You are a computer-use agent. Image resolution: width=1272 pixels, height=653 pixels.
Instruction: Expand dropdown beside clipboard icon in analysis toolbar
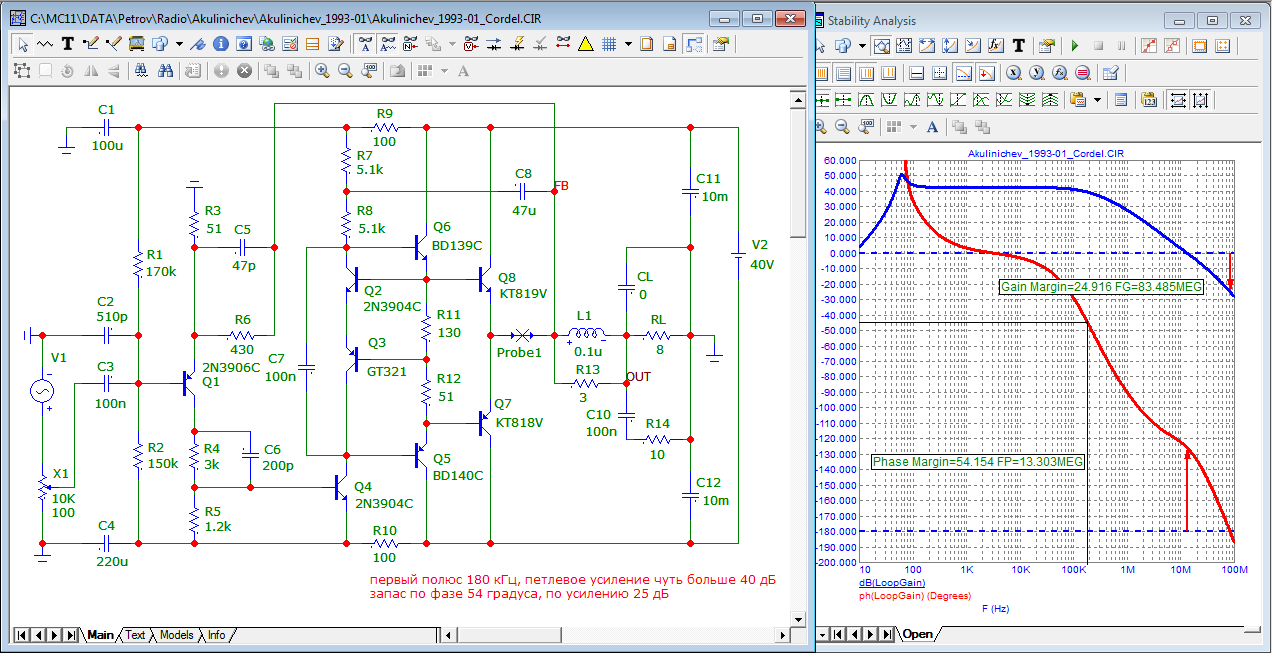coord(1097,100)
